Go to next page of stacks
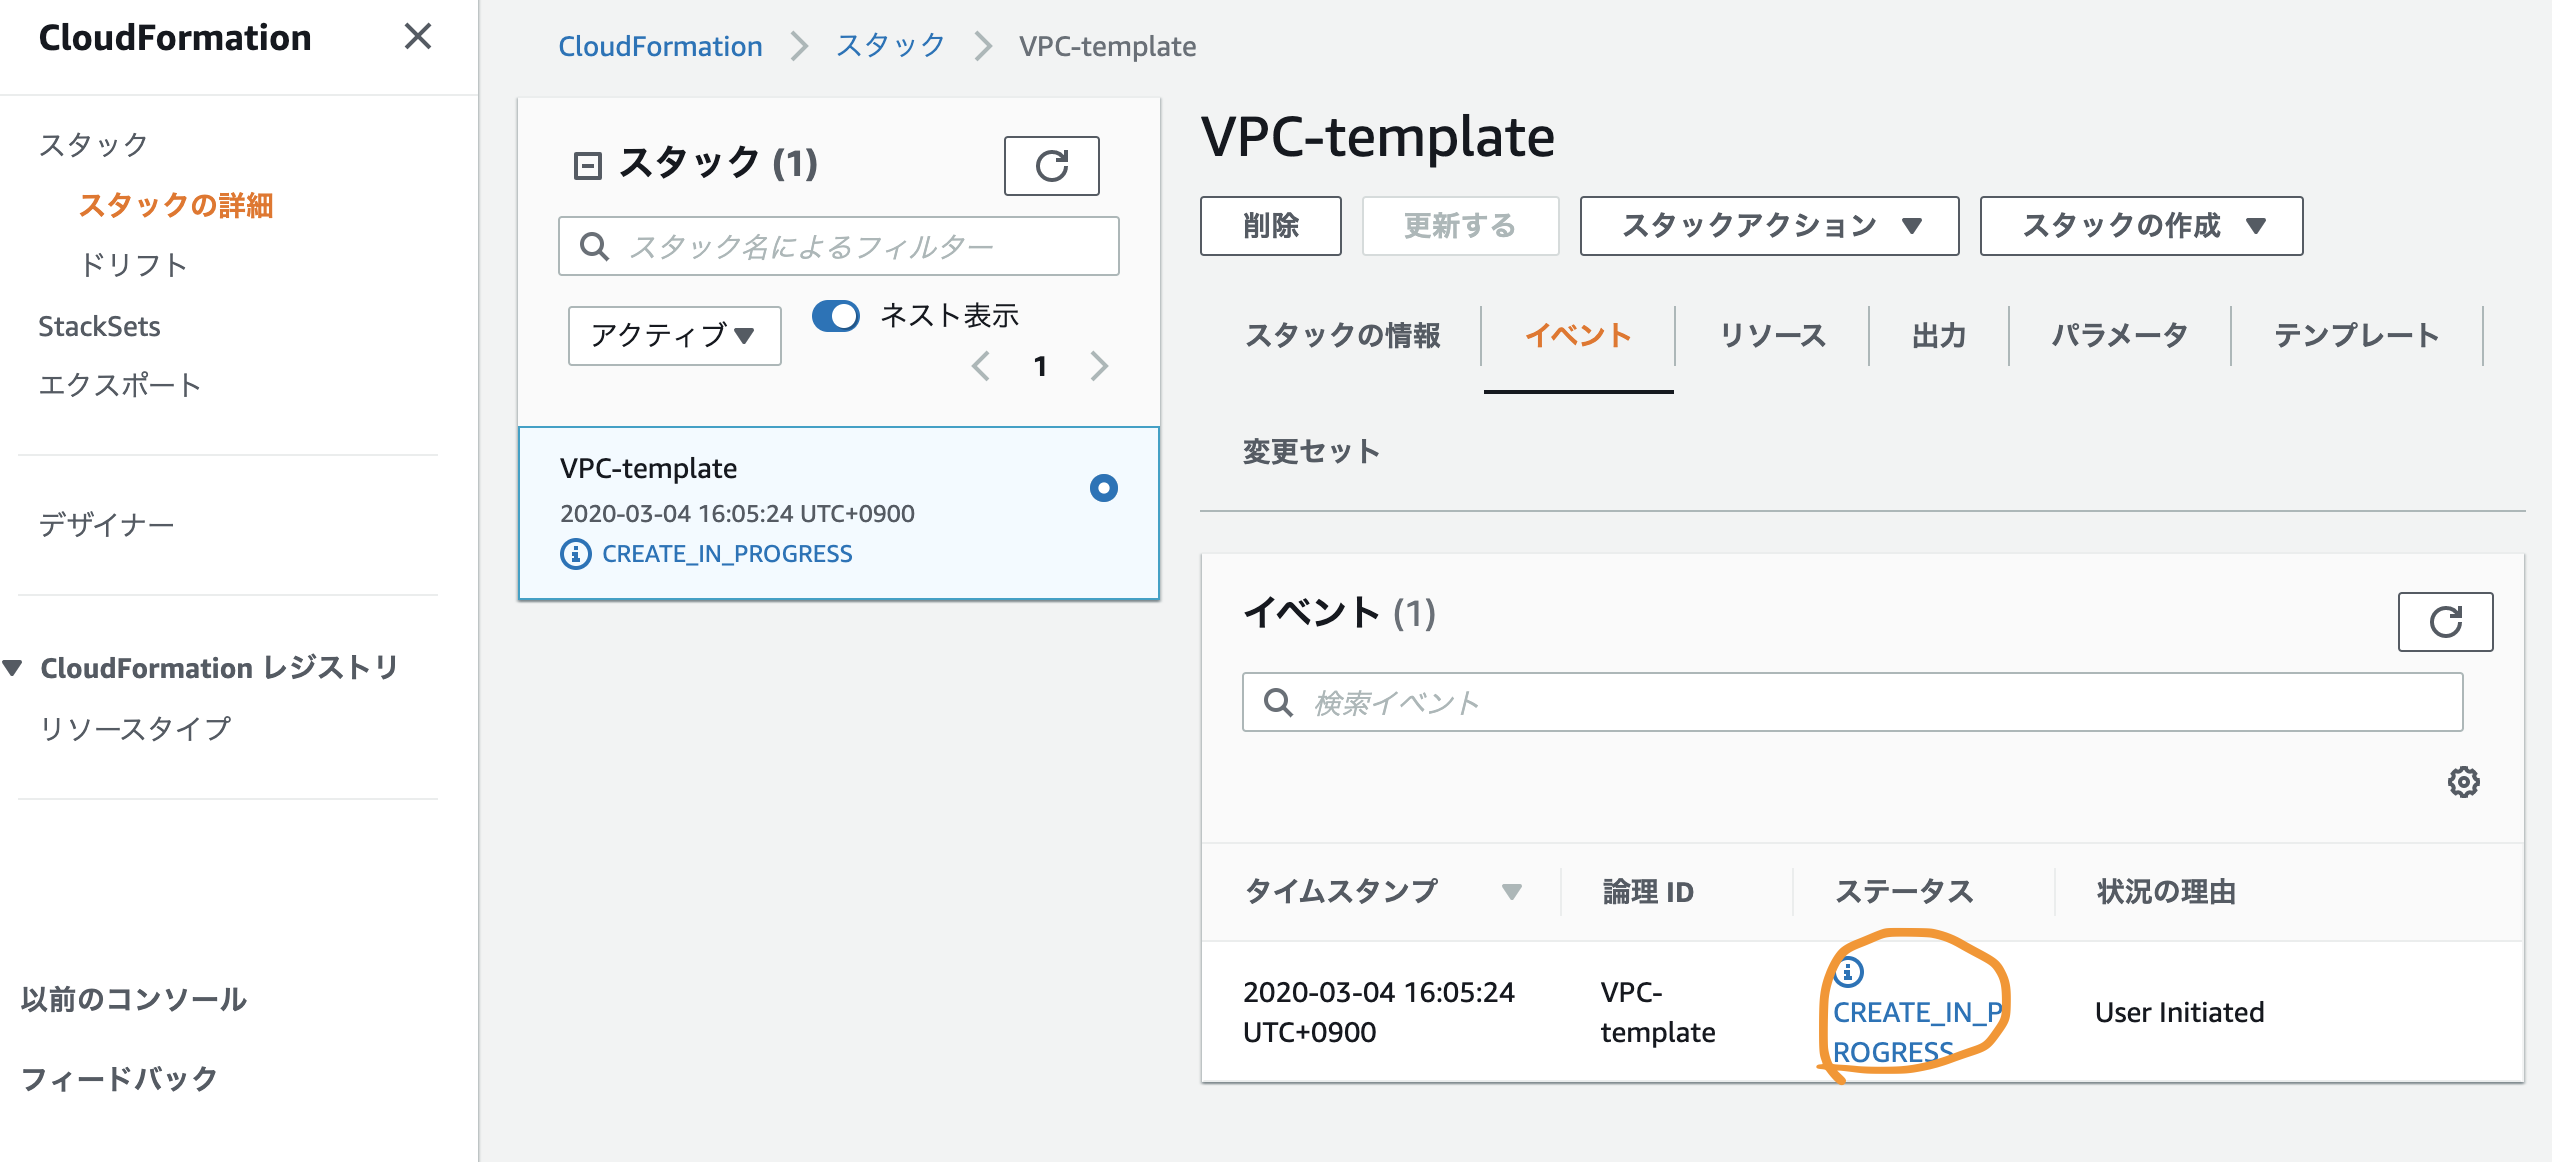Screen dimensions: 2552x1162 [1099, 366]
